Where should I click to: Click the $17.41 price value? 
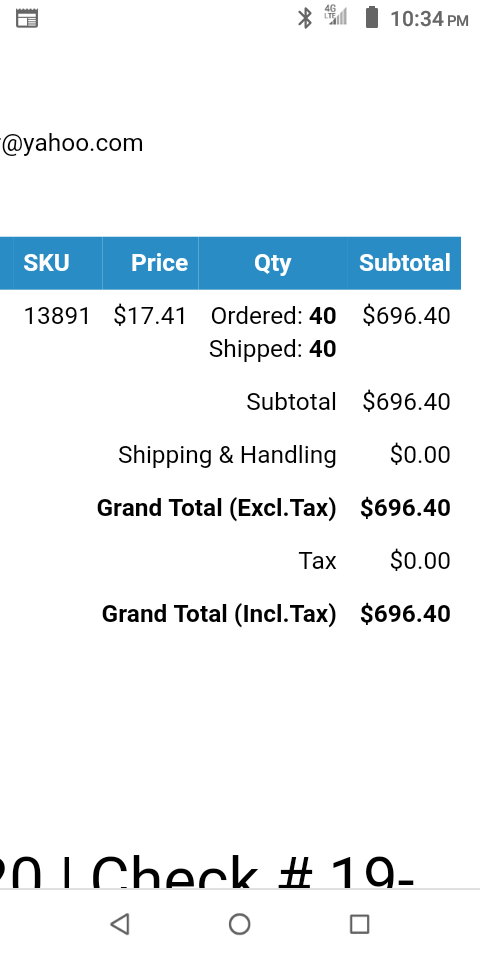tap(150, 316)
